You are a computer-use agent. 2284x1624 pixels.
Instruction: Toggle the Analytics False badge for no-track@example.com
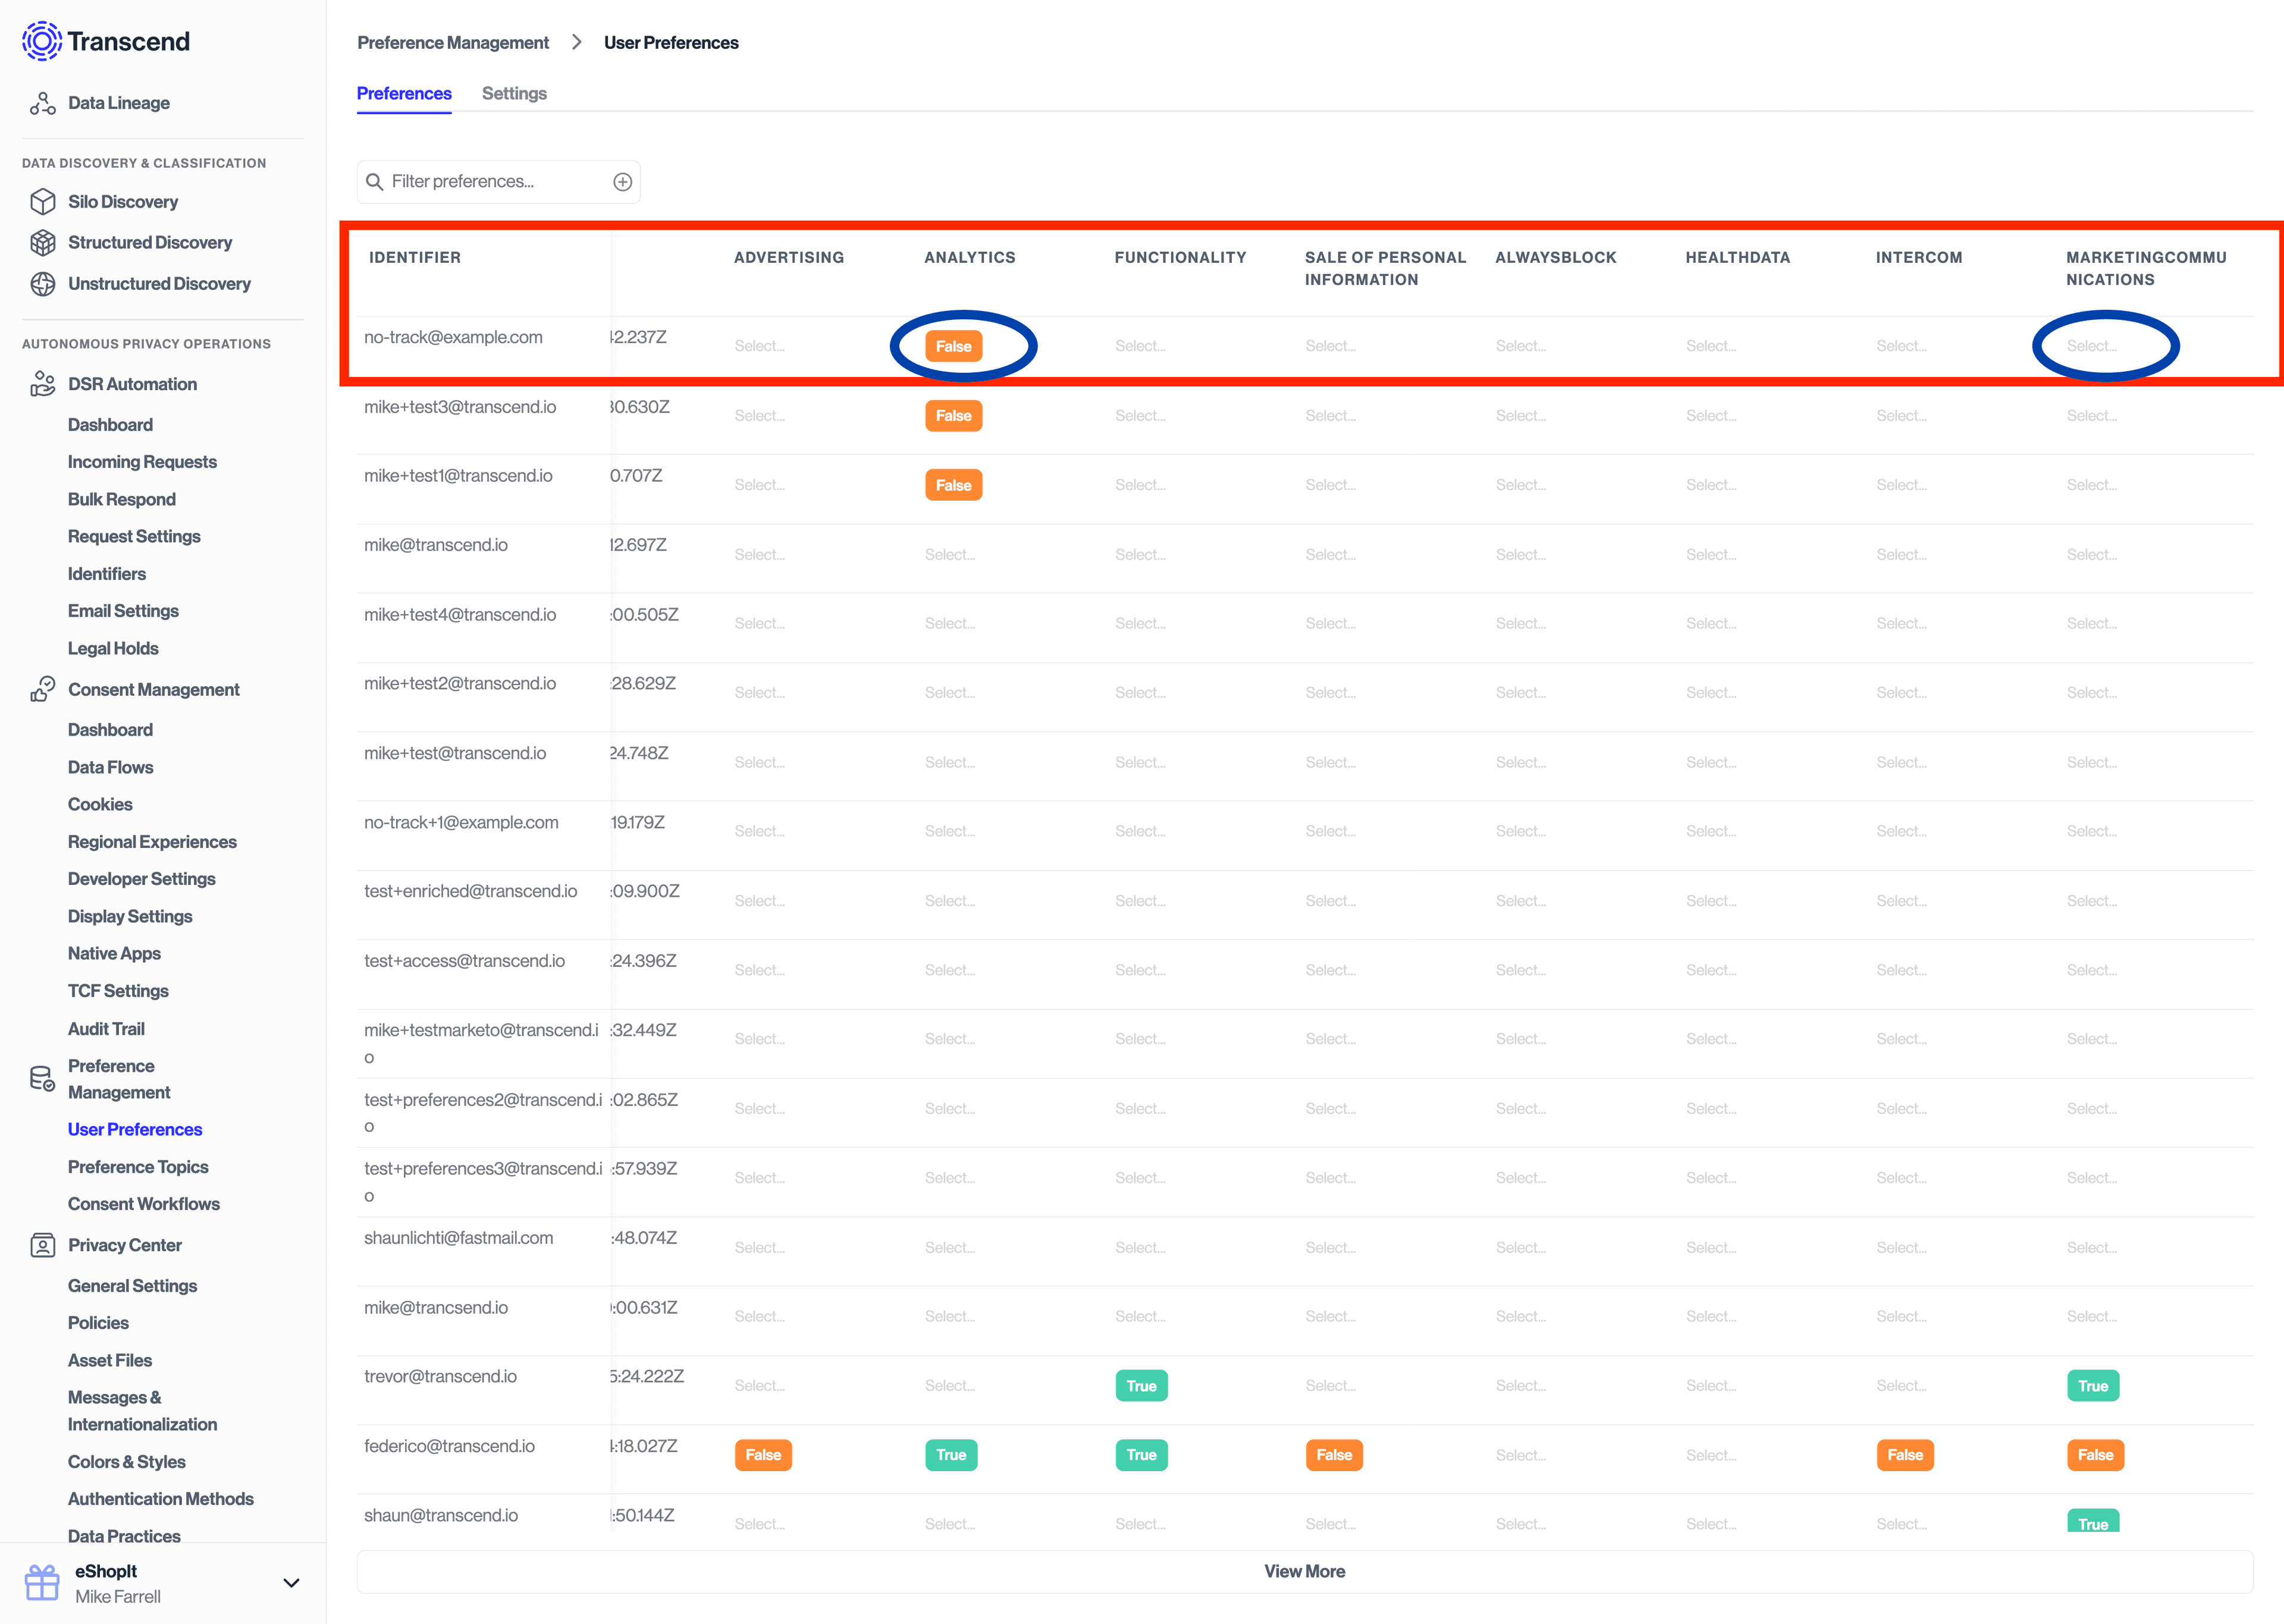point(953,346)
